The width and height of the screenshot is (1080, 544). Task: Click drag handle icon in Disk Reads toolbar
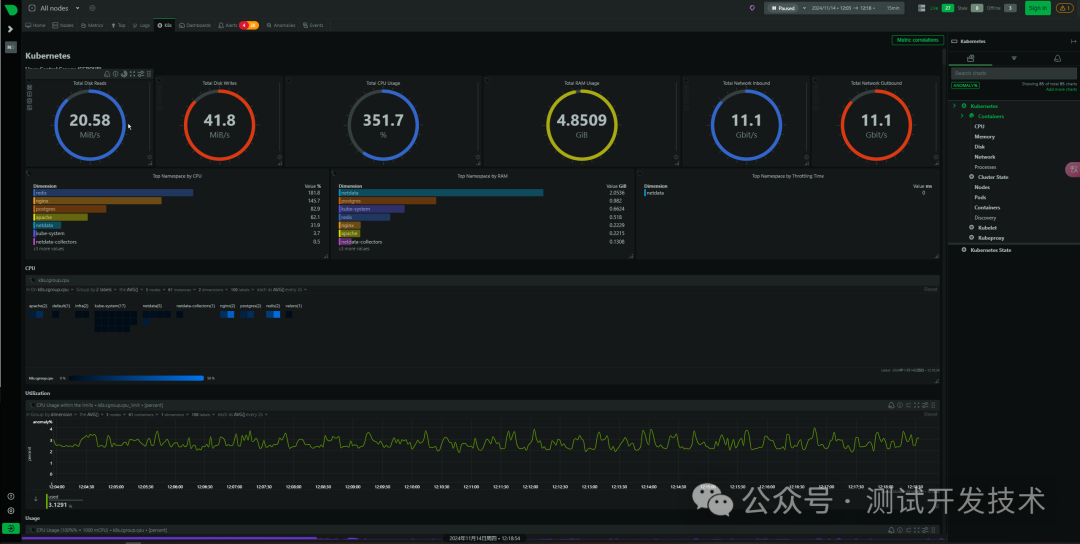pyautogui.click(x=148, y=74)
